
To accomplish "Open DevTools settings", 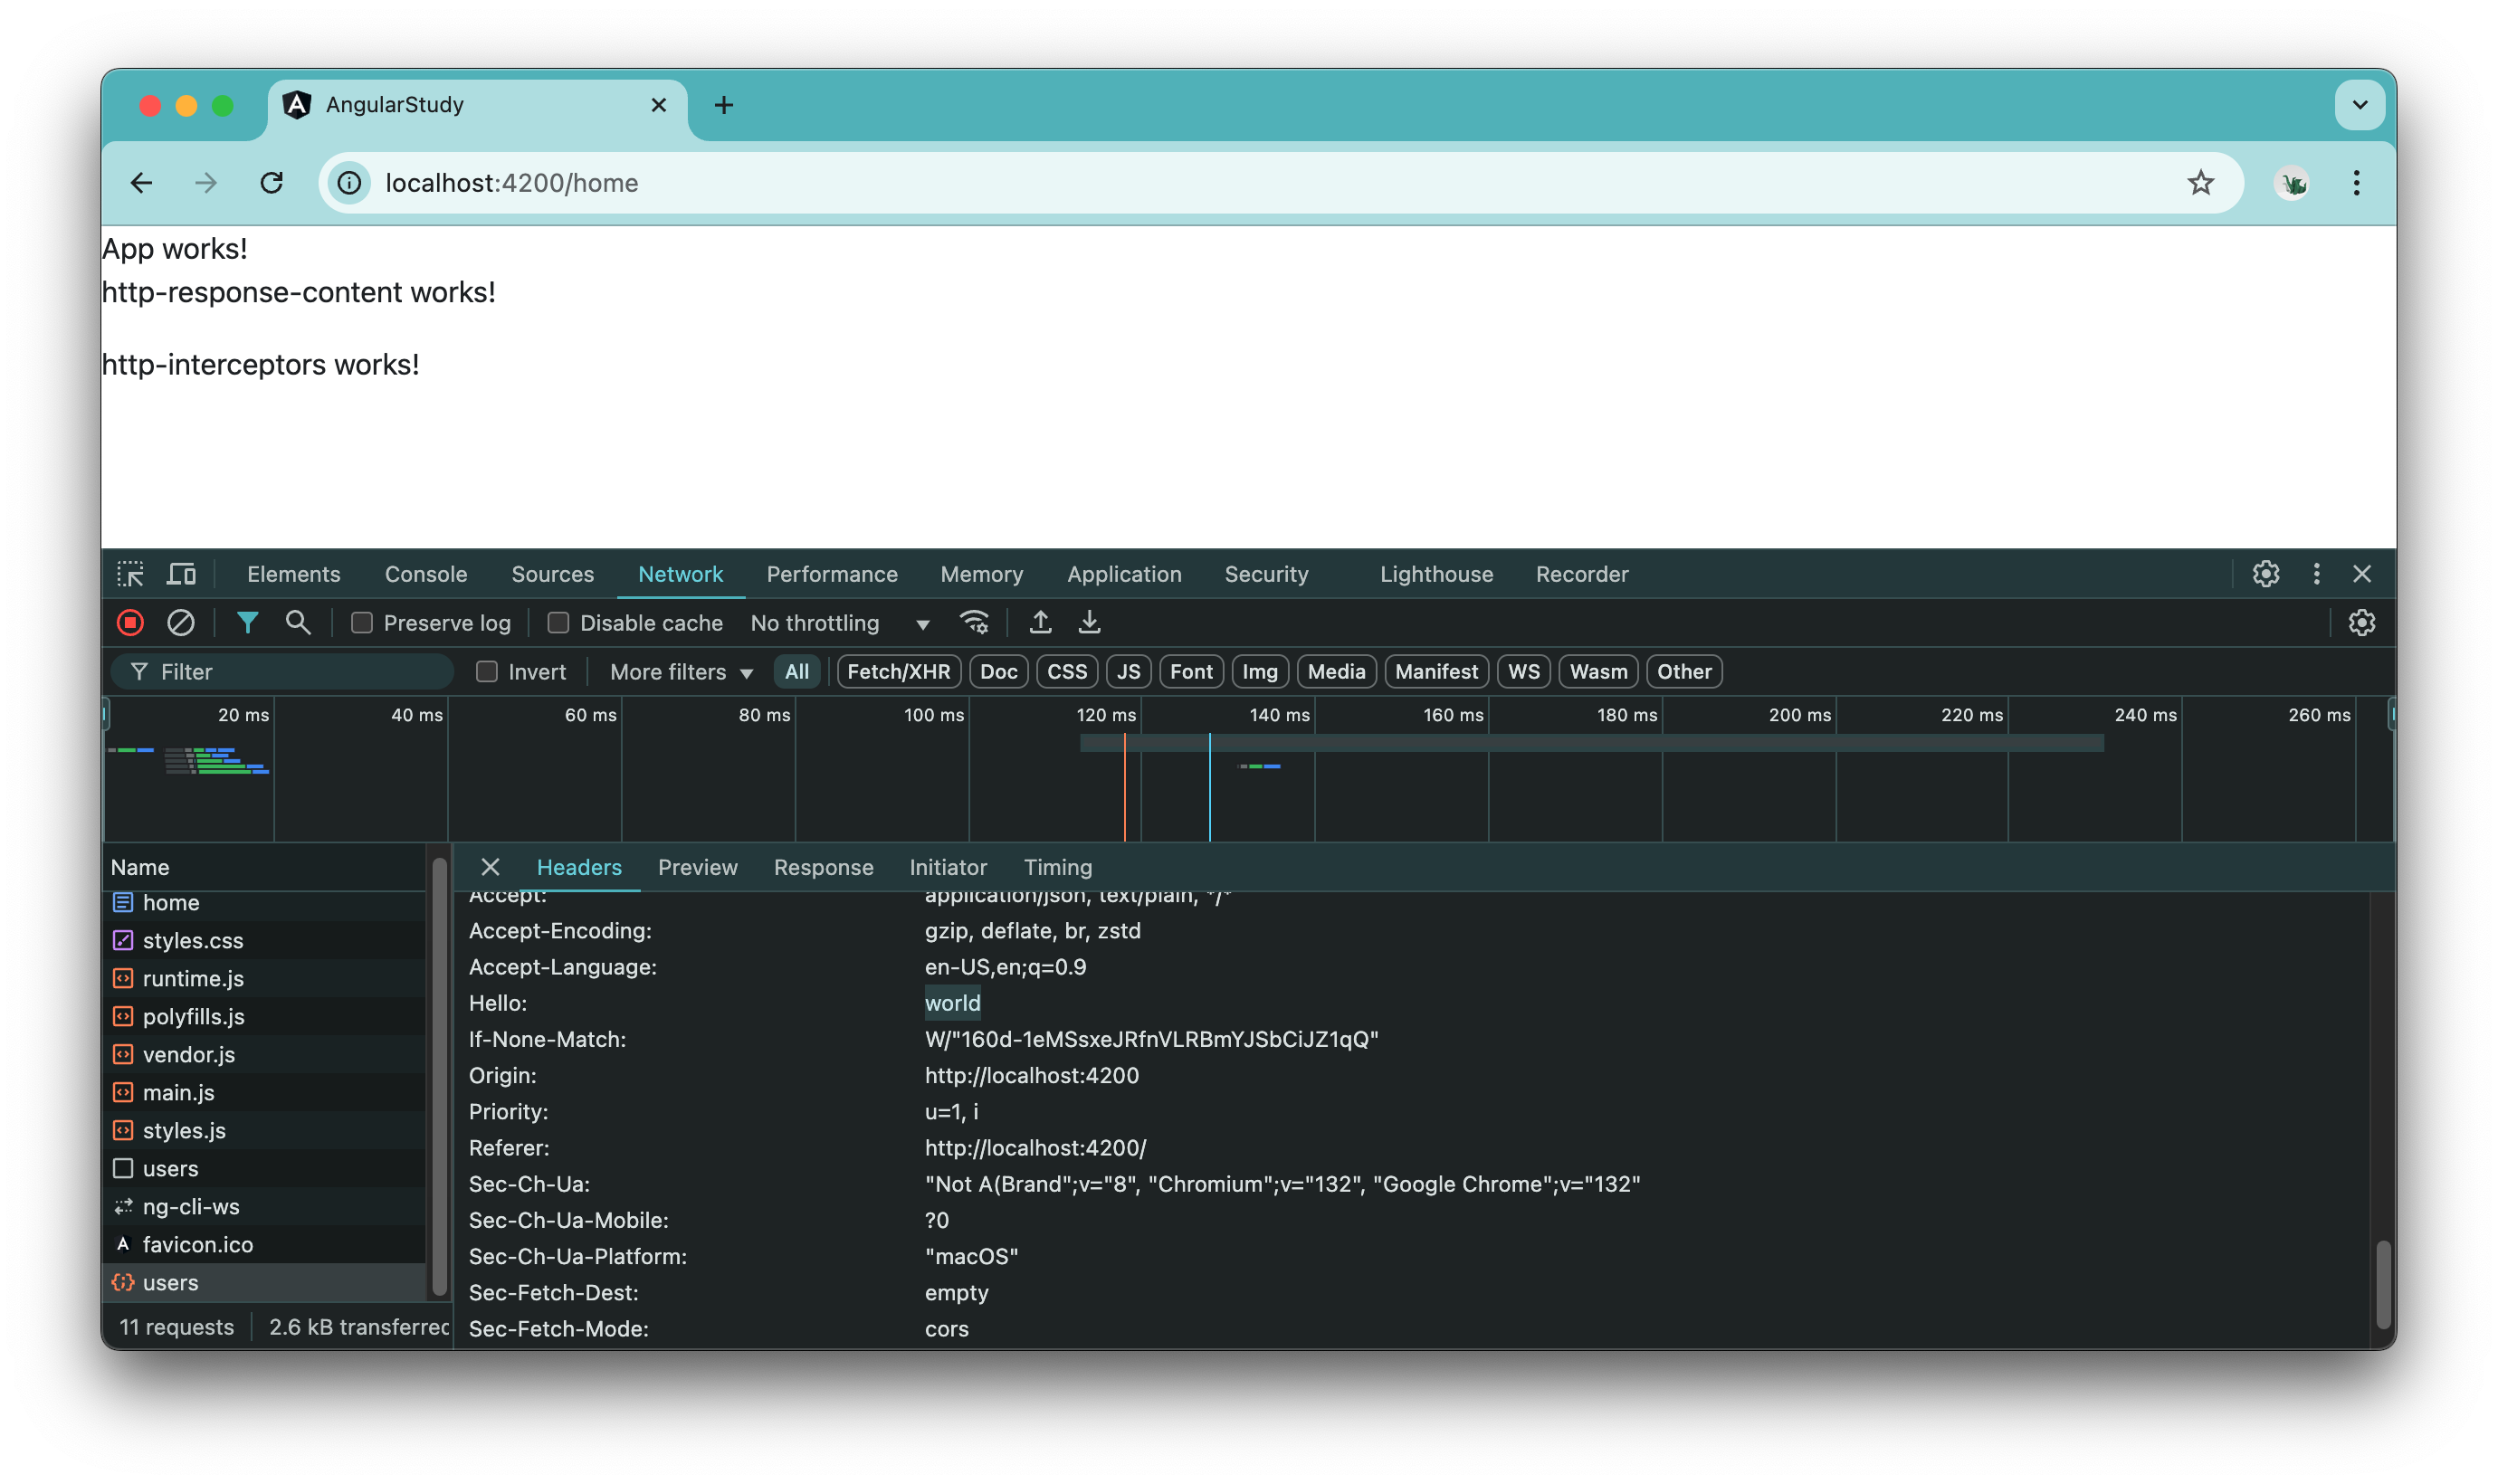I will 2265,574.
